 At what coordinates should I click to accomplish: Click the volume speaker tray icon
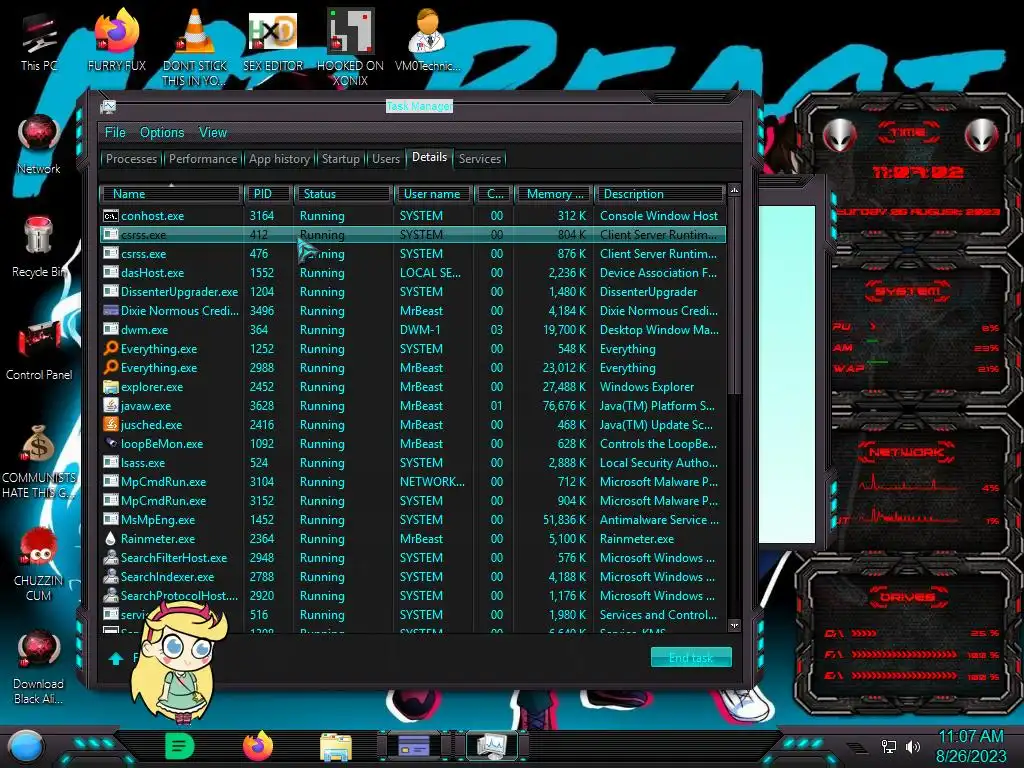point(912,746)
